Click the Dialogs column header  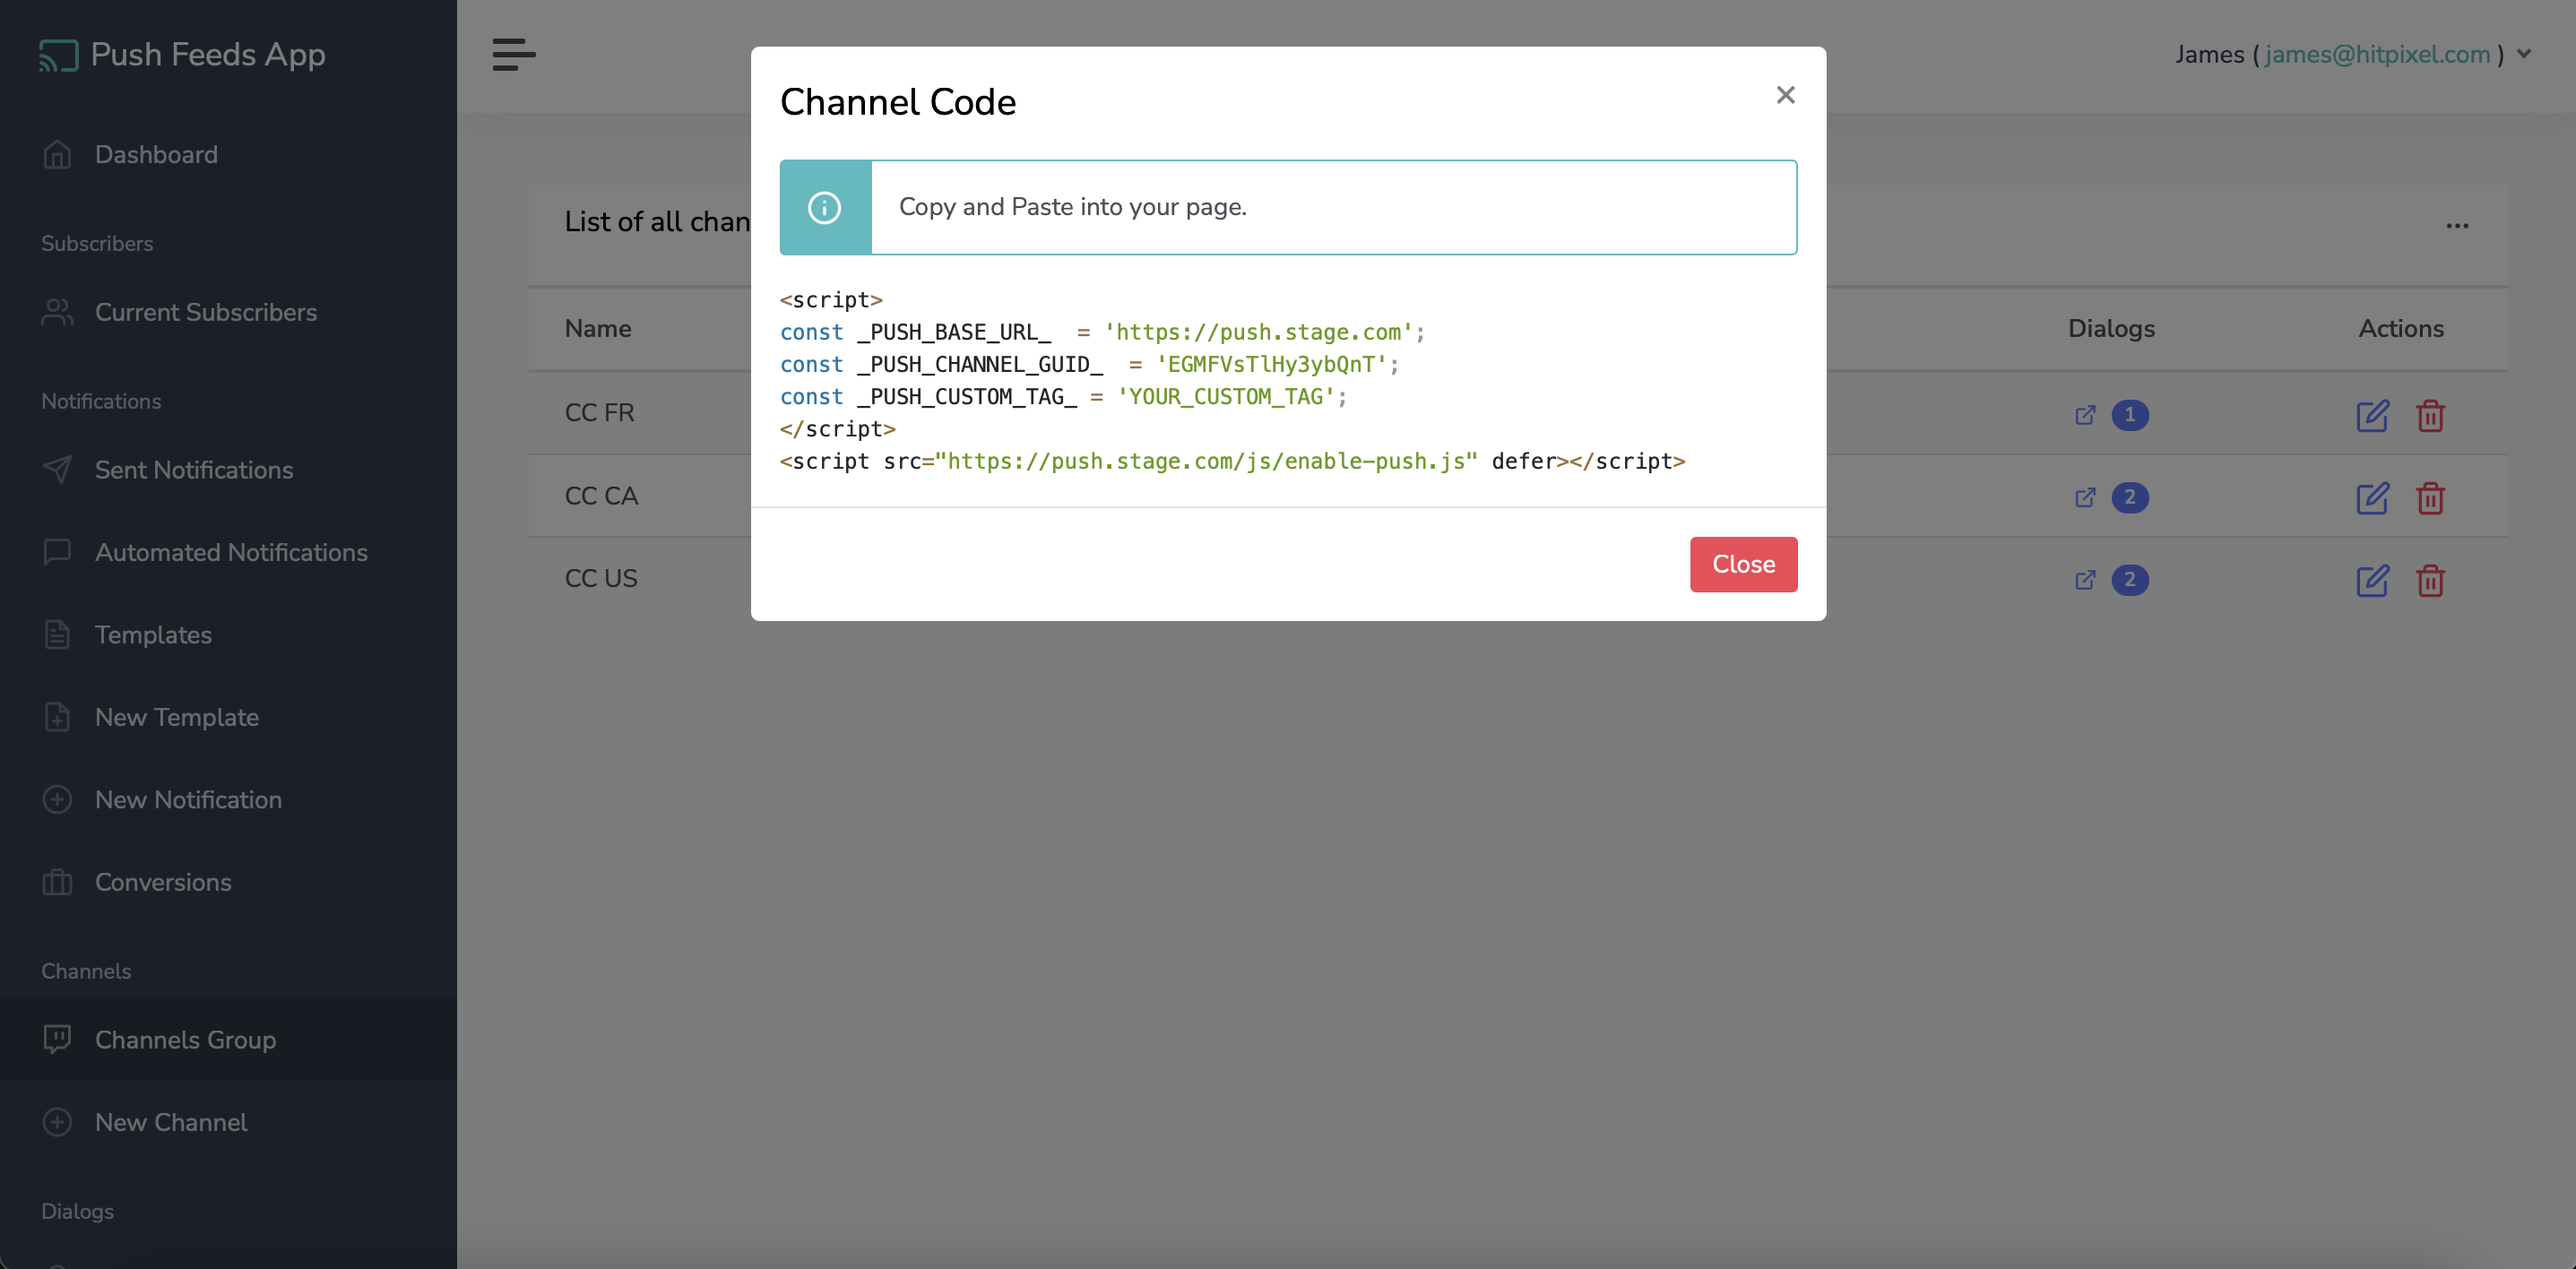(2111, 329)
